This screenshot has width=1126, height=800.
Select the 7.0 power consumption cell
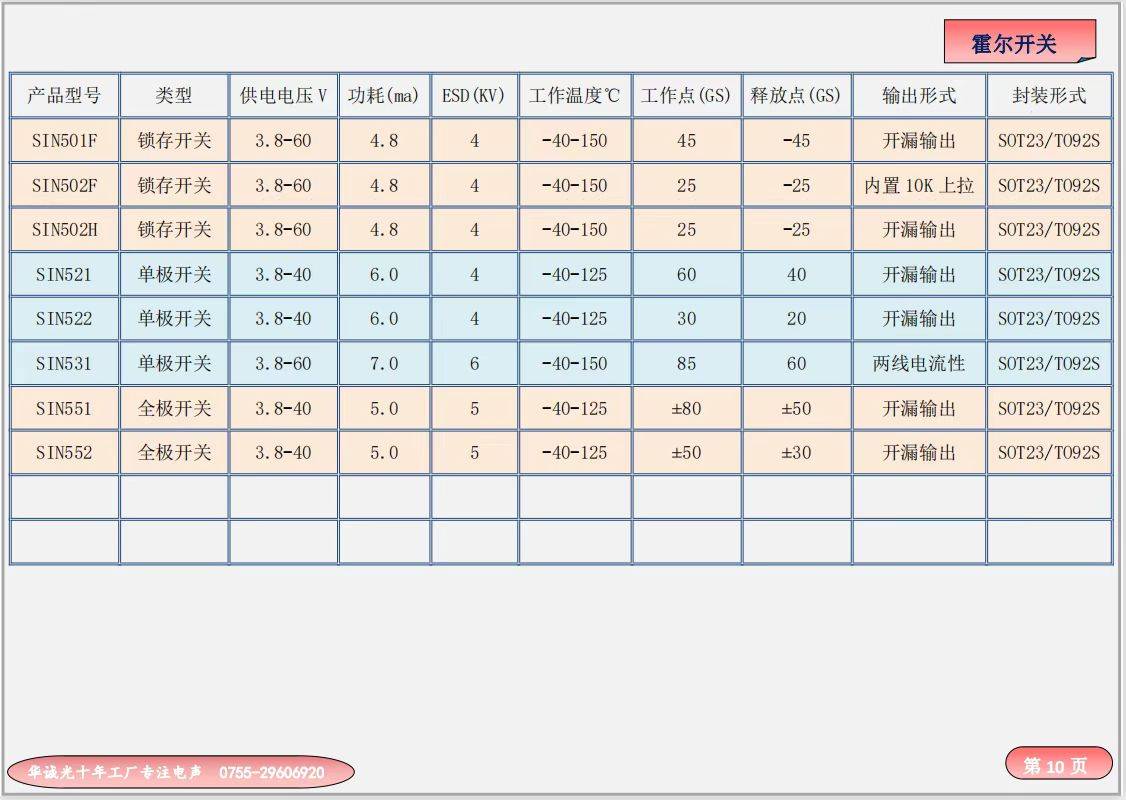tap(384, 364)
